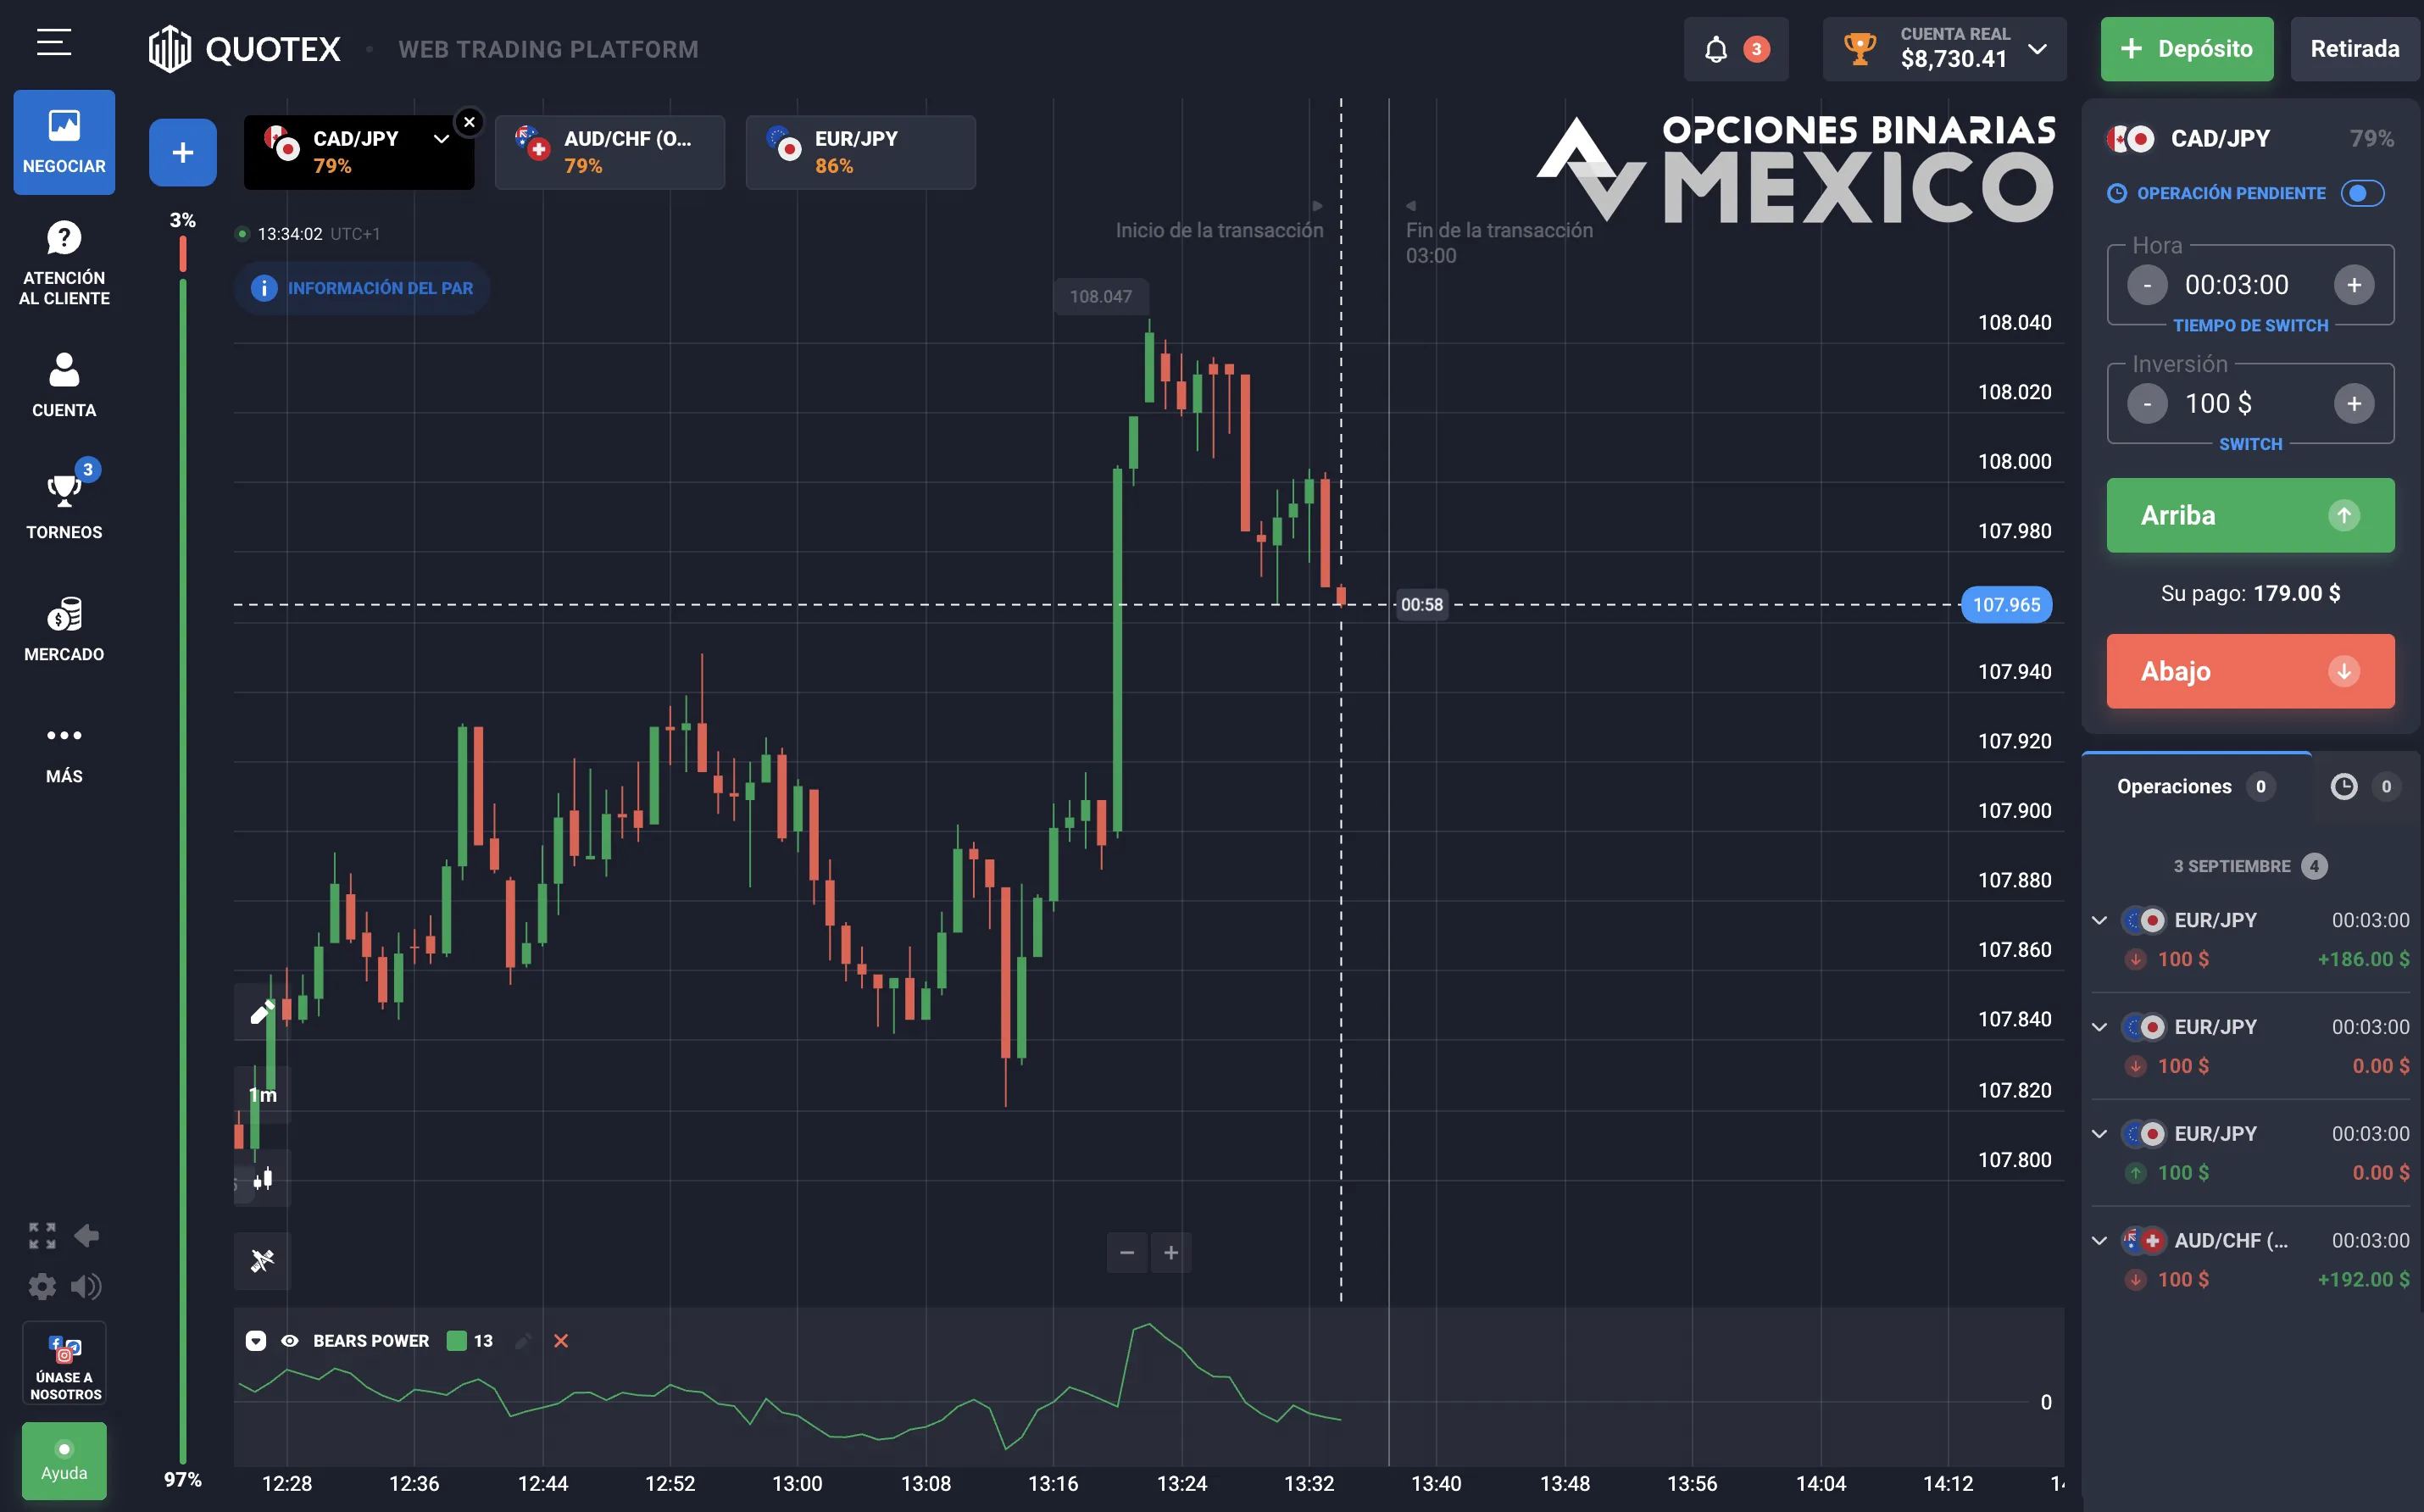This screenshot has height=1512, width=2424.
Task: Remove the Bears Power indicator
Action: coord(561,1341)
